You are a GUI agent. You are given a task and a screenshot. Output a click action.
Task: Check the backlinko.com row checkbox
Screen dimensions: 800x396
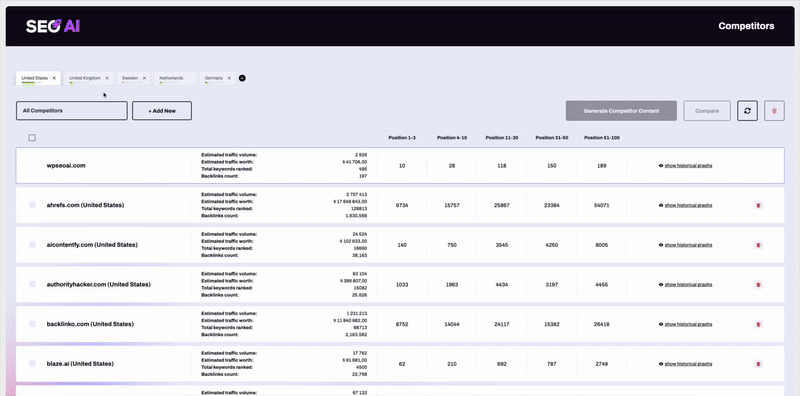[32, 324]
